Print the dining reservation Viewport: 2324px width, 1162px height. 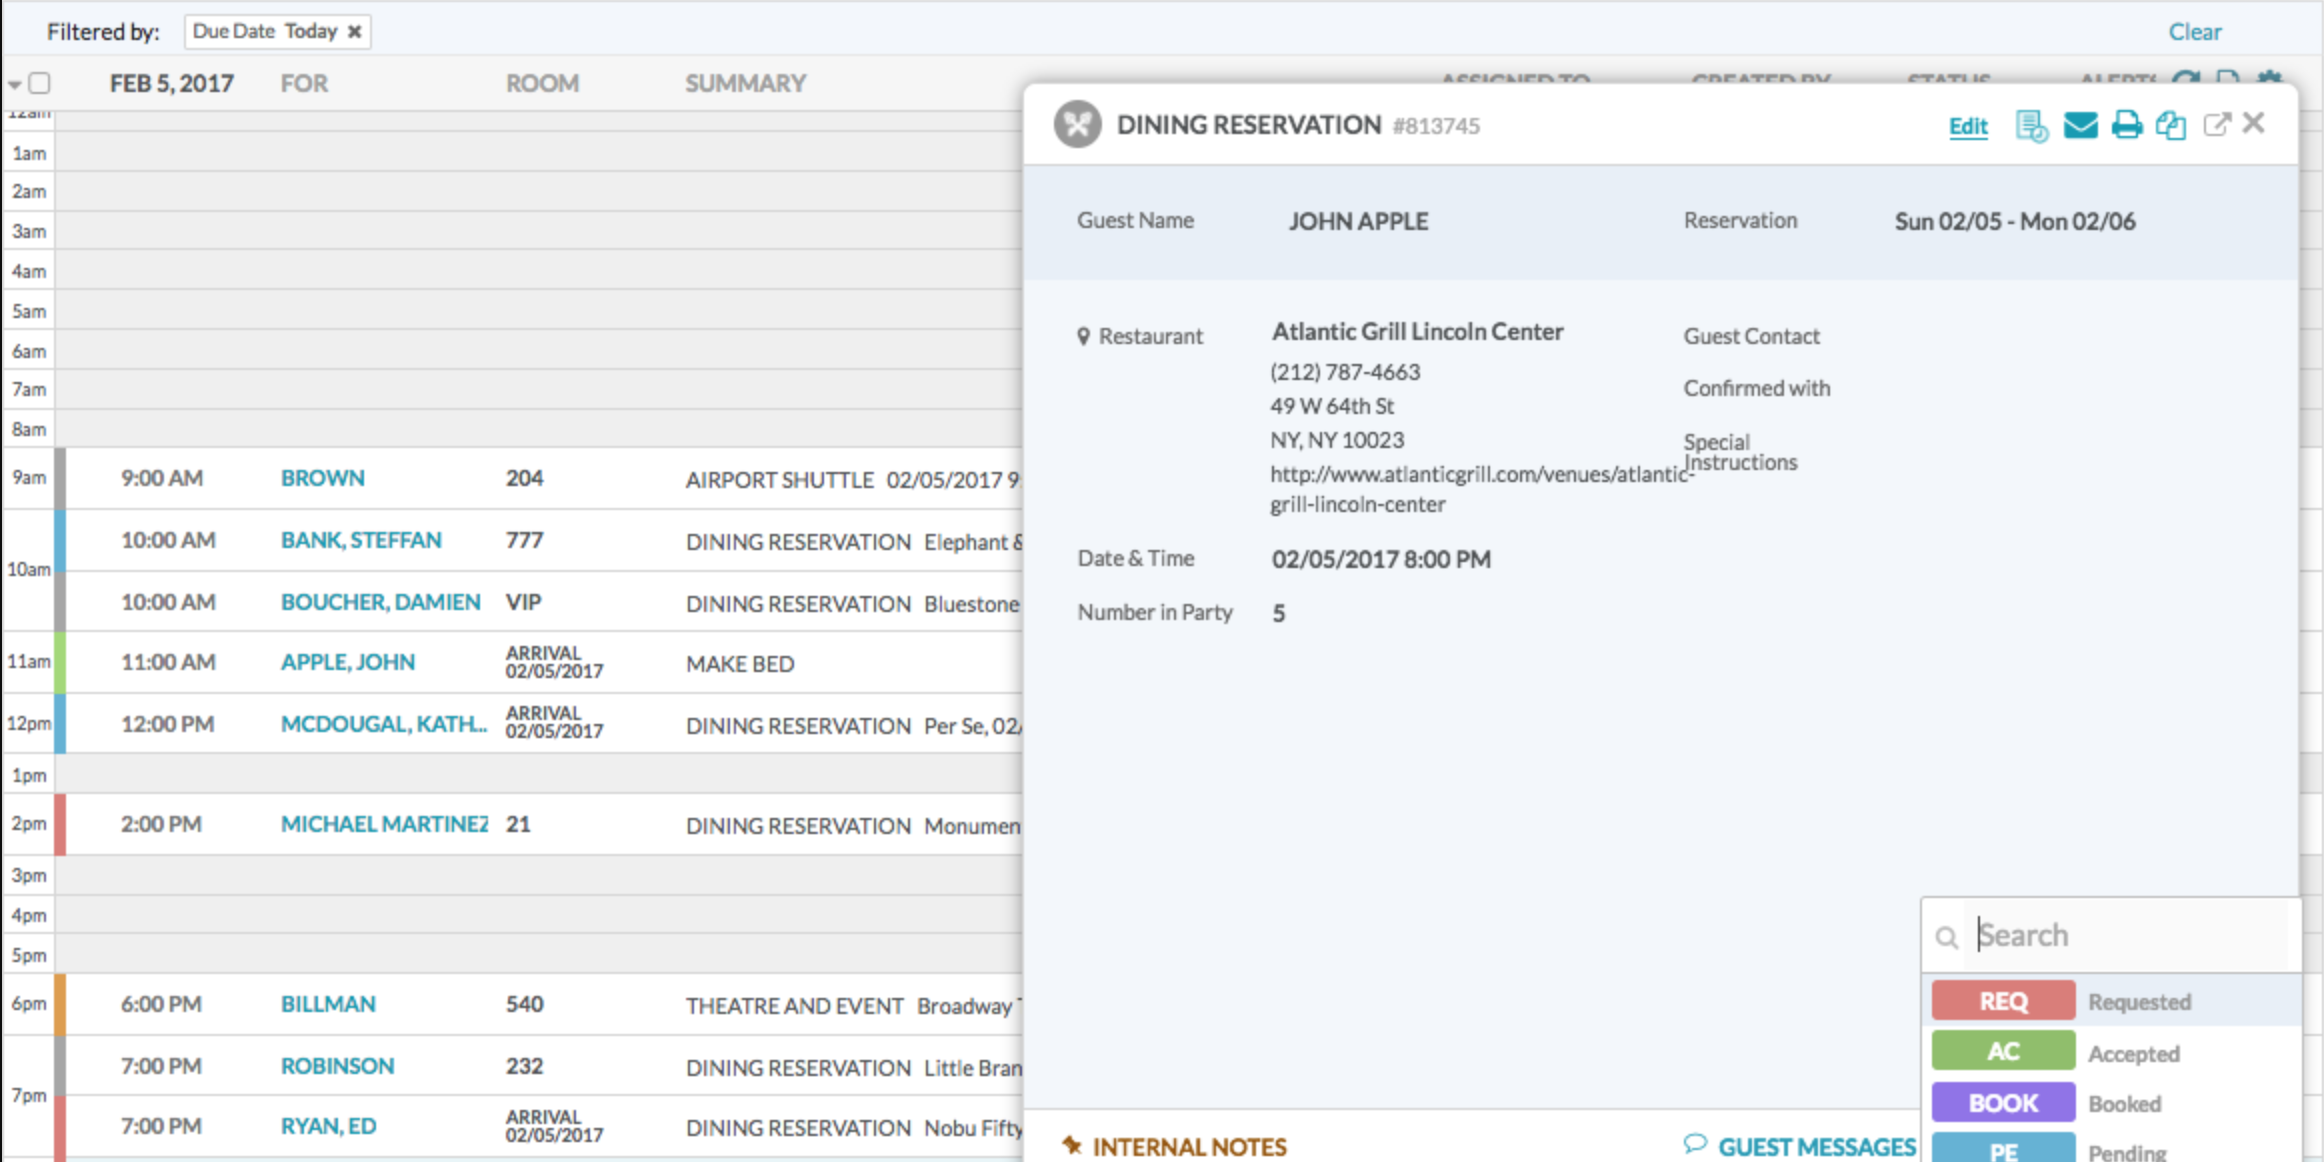tap(2126, 126)
